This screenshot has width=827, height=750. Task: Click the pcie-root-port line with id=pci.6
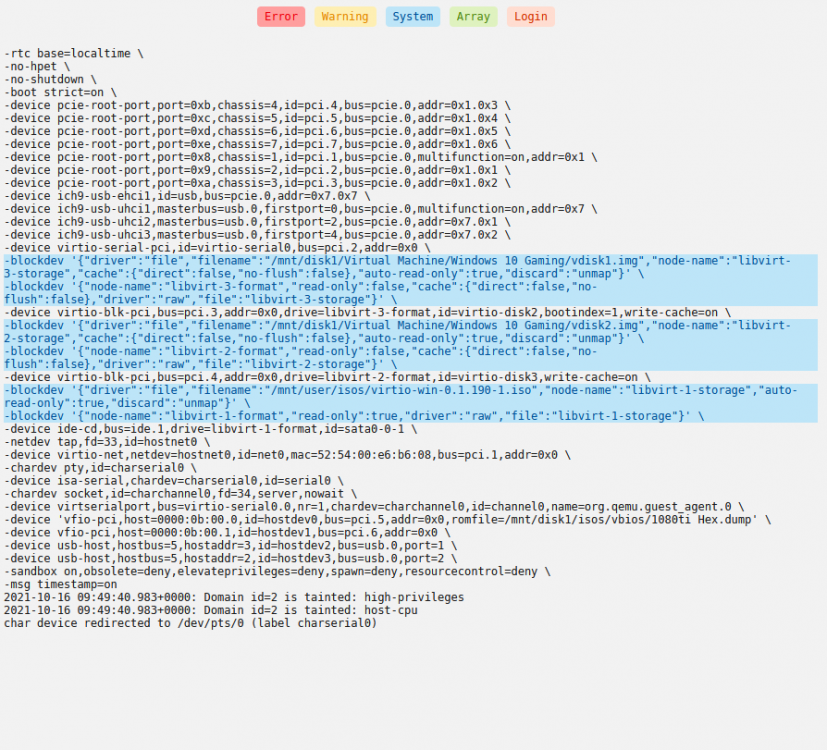(x=257, y=131)
